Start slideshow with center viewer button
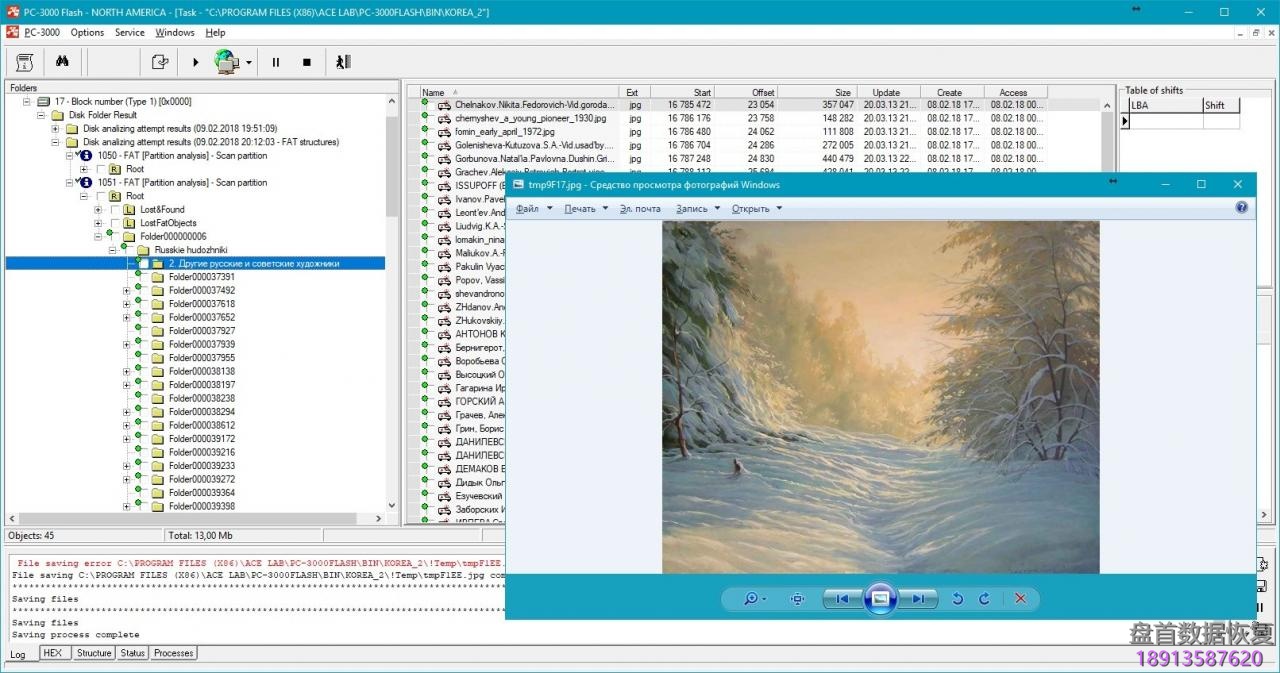Viewport: 1280px width, 673px height. [880, 599]
